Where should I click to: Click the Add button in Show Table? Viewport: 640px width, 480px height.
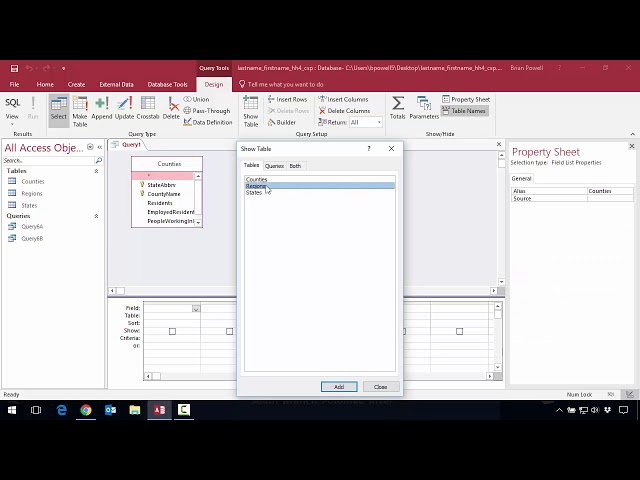click(339, 387)
